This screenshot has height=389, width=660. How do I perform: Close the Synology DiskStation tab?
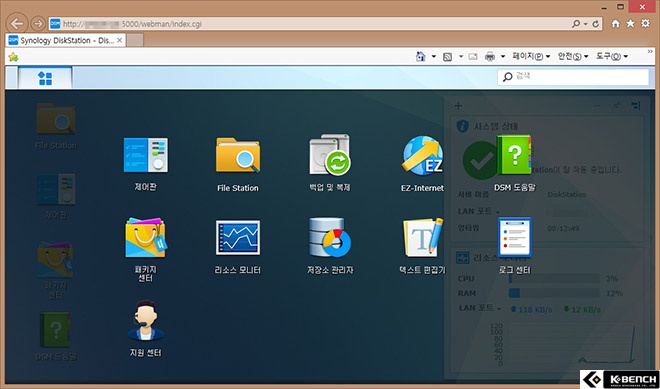[120, 40]
